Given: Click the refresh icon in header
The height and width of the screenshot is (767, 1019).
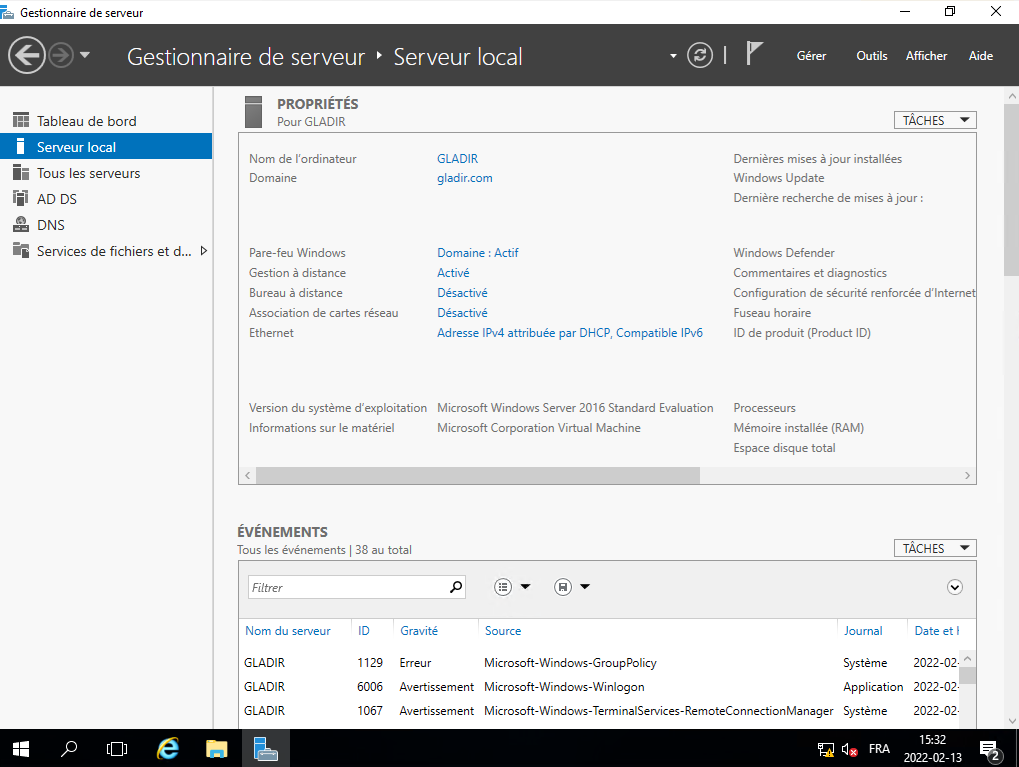Looking at the screenshot, I should [x=700, y=55].
